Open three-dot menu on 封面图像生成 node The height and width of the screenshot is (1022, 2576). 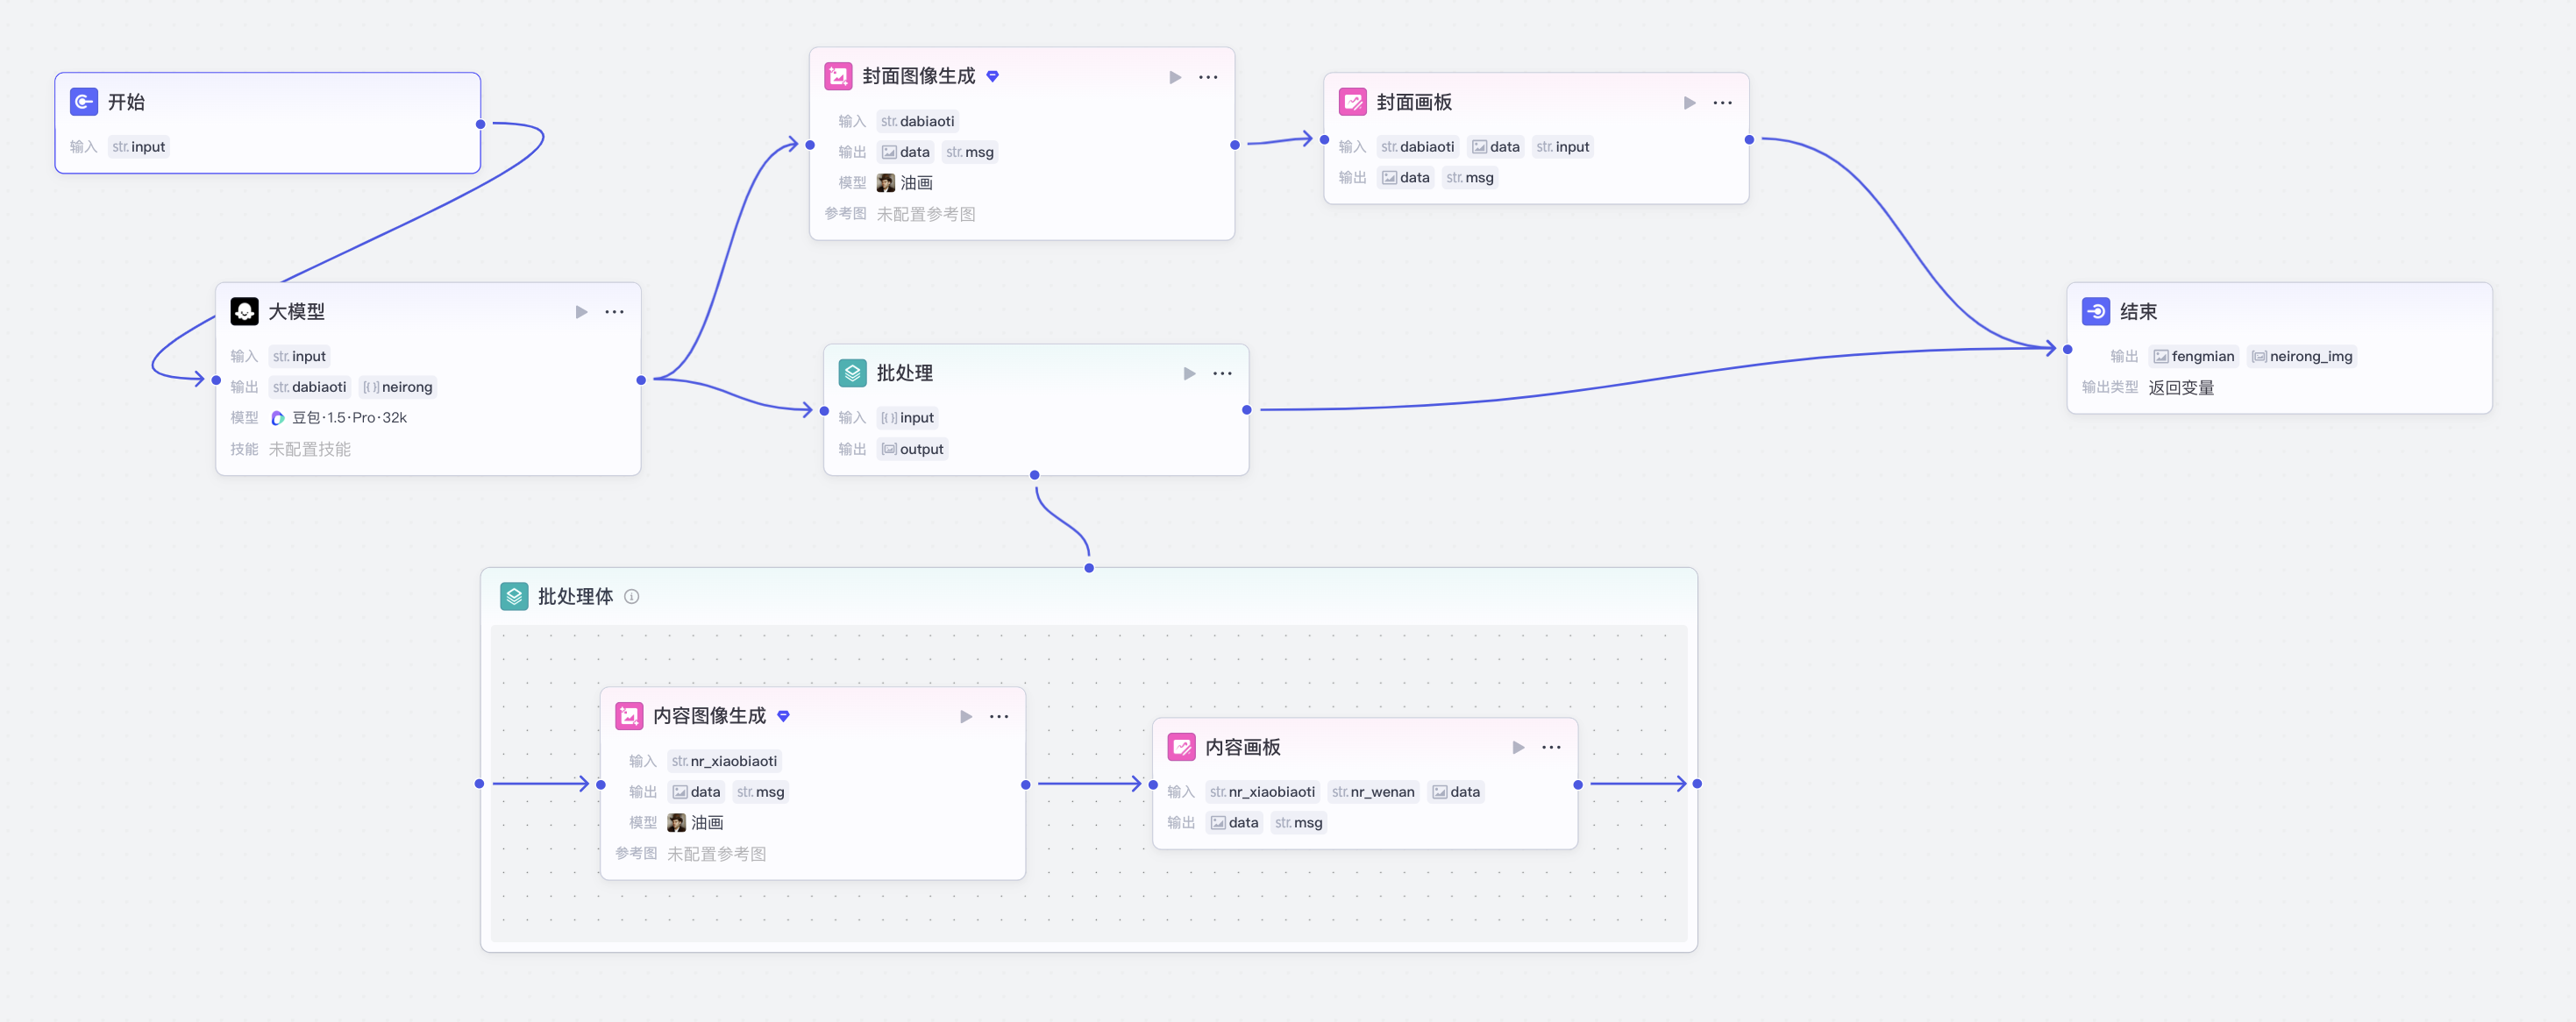pos(1208,77)
